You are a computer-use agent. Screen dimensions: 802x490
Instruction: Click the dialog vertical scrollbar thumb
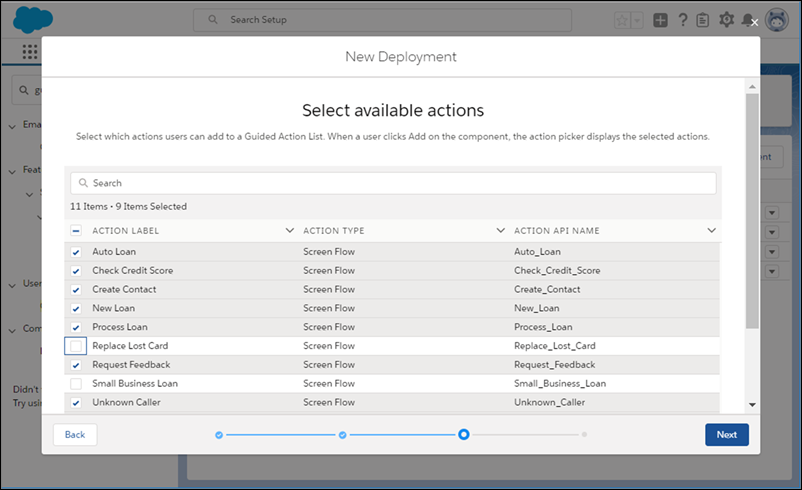(x=752, y=211)
